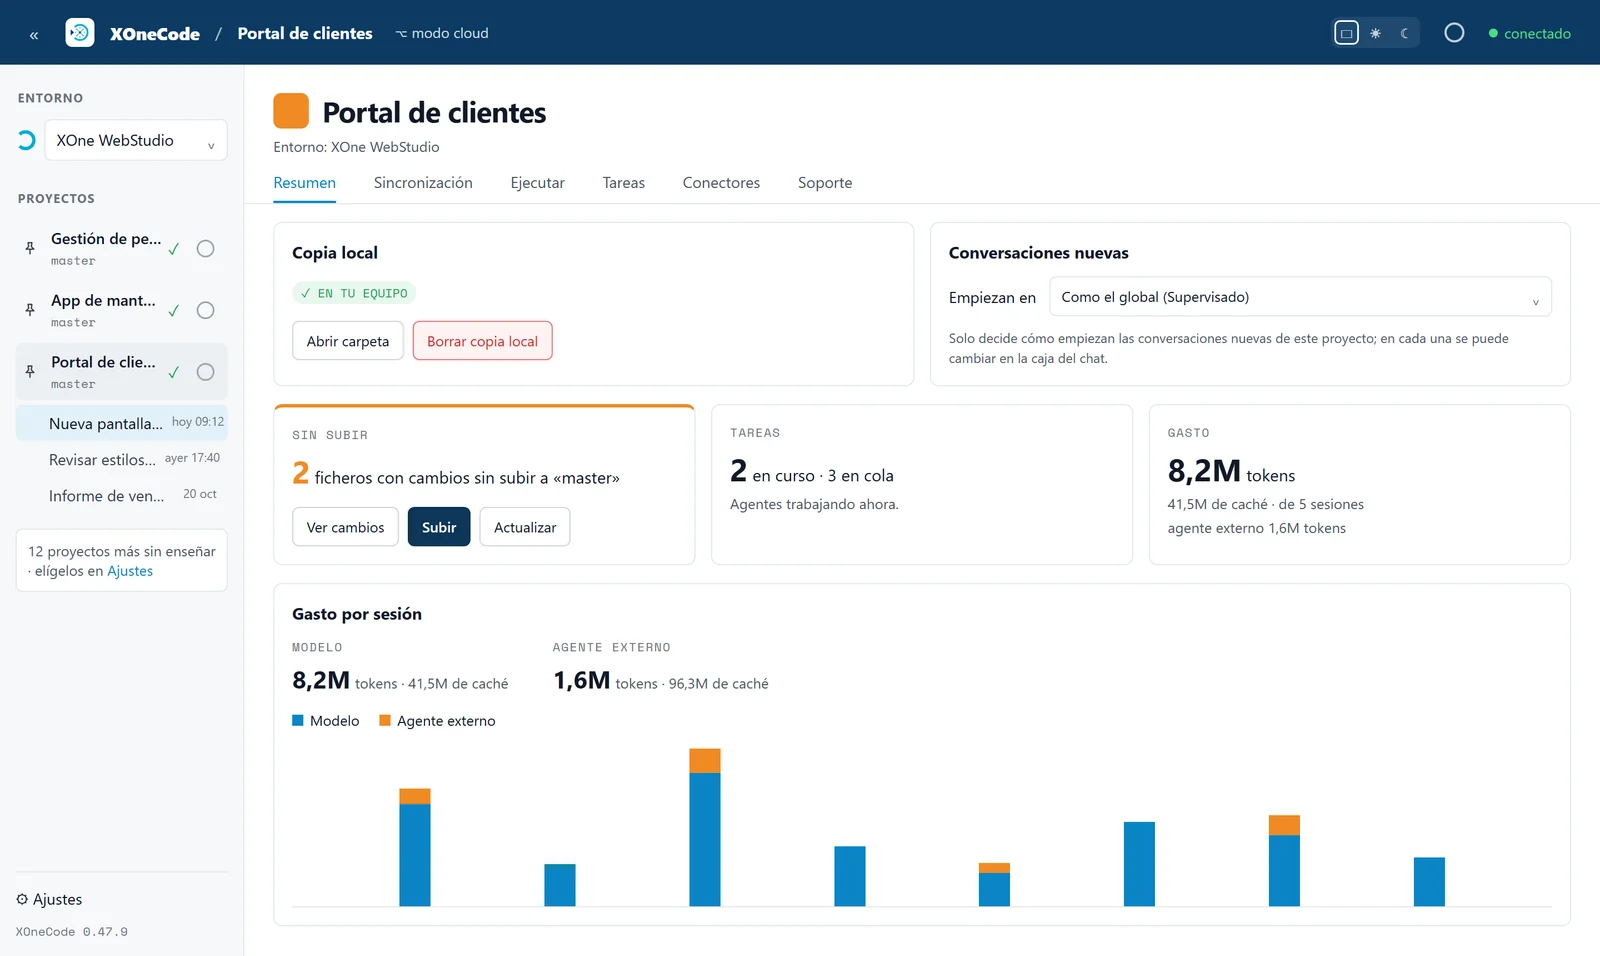Click the Actualizar button
The image size is (1600, 956).
click(x=525, y=527)
